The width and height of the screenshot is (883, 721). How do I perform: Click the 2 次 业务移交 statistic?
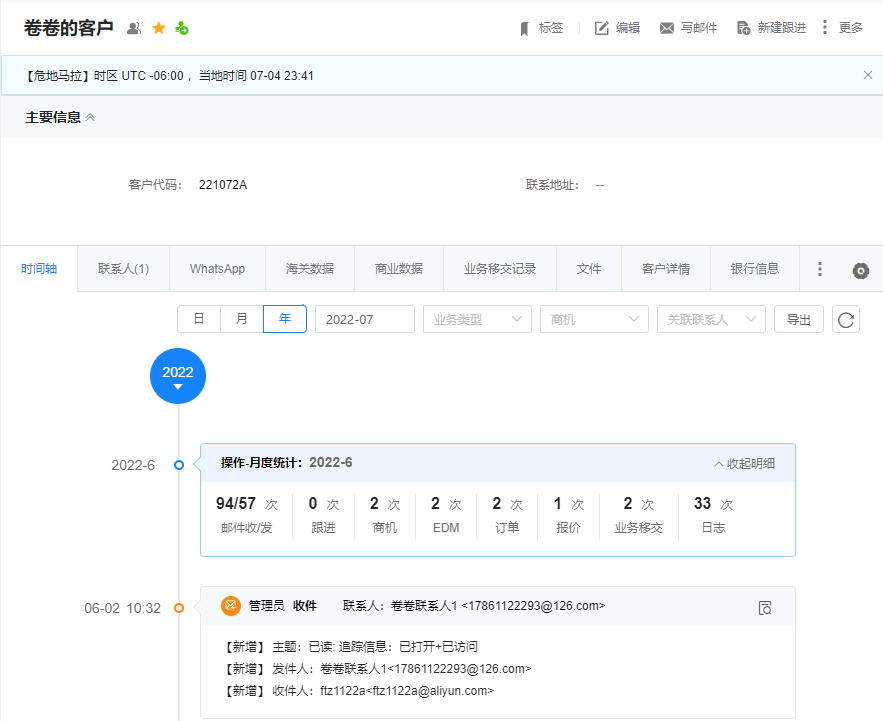(639, 515)
